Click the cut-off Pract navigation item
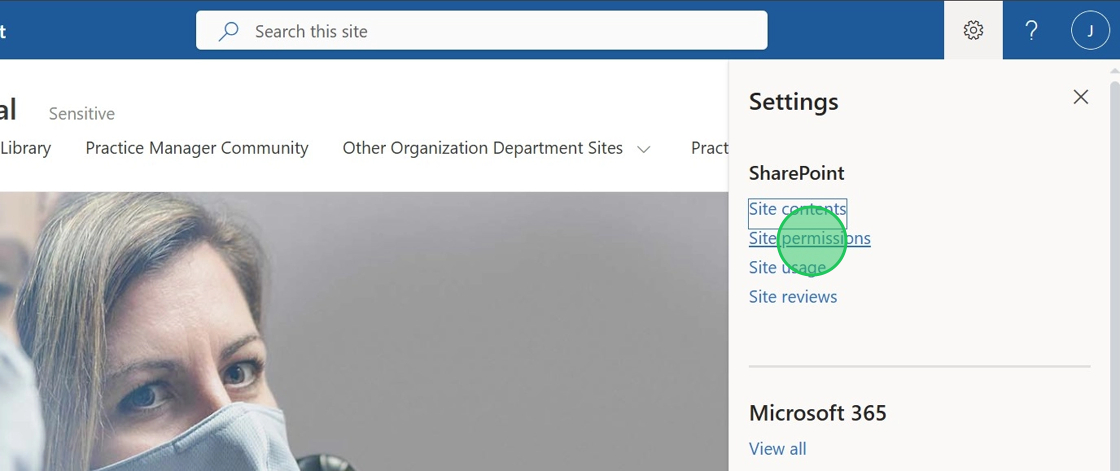The height and width of the screenshot is (471, 1120). (709, 148)
